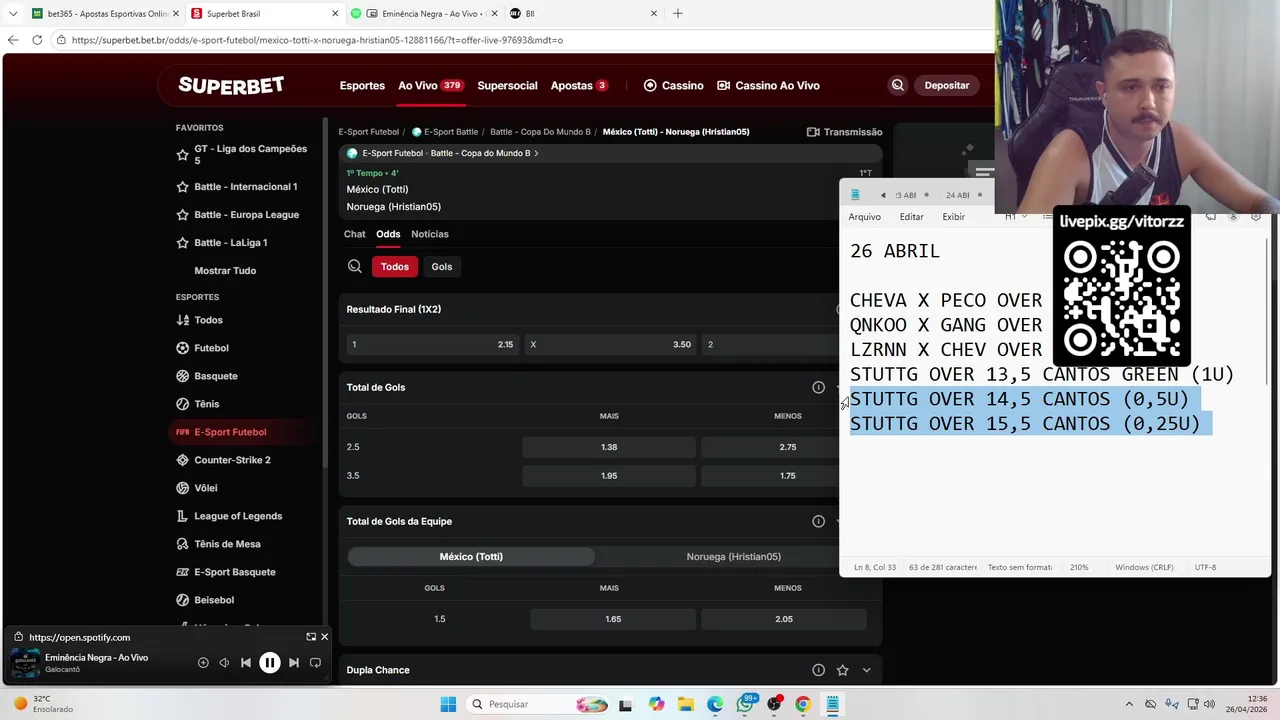Open the Superbet search icon in header
Viewport: 1280px width, 720px height.
click(898, 85)
